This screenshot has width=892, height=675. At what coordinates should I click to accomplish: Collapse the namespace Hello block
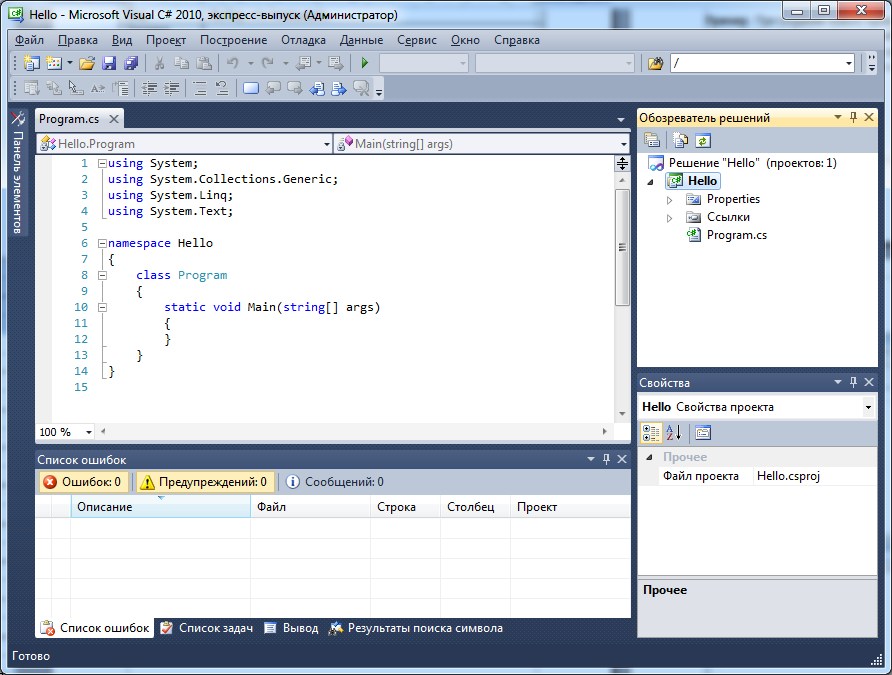102,243
